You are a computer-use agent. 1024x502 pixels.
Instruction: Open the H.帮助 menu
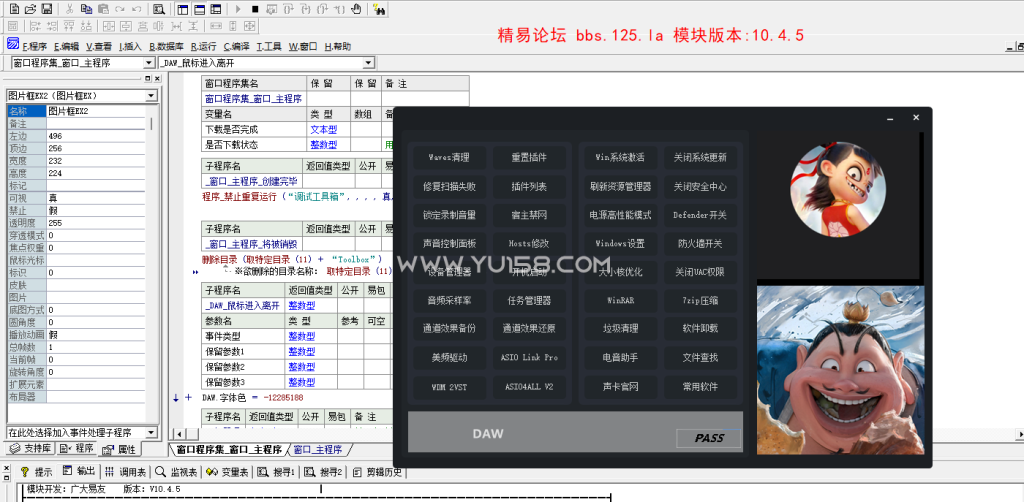(x=338, y=46)
